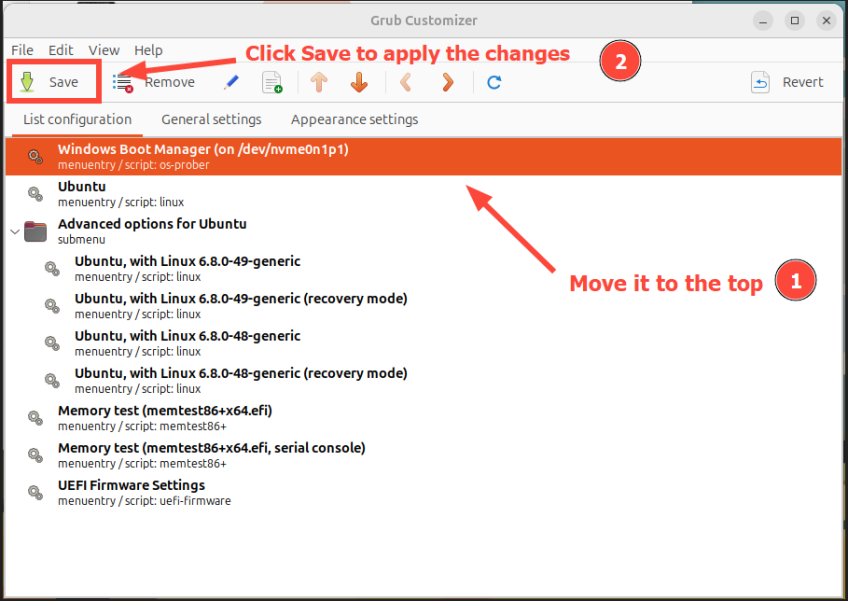Collapse the Advanced options for Ubuntu submenu
The height and width of the screenshot is (601, 848).
[x=14, y=232]
